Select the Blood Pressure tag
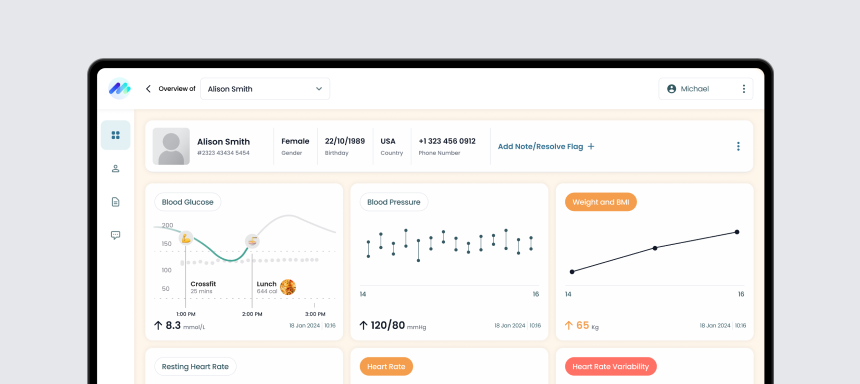Screen dimensions: 860x384 point(394,202)
